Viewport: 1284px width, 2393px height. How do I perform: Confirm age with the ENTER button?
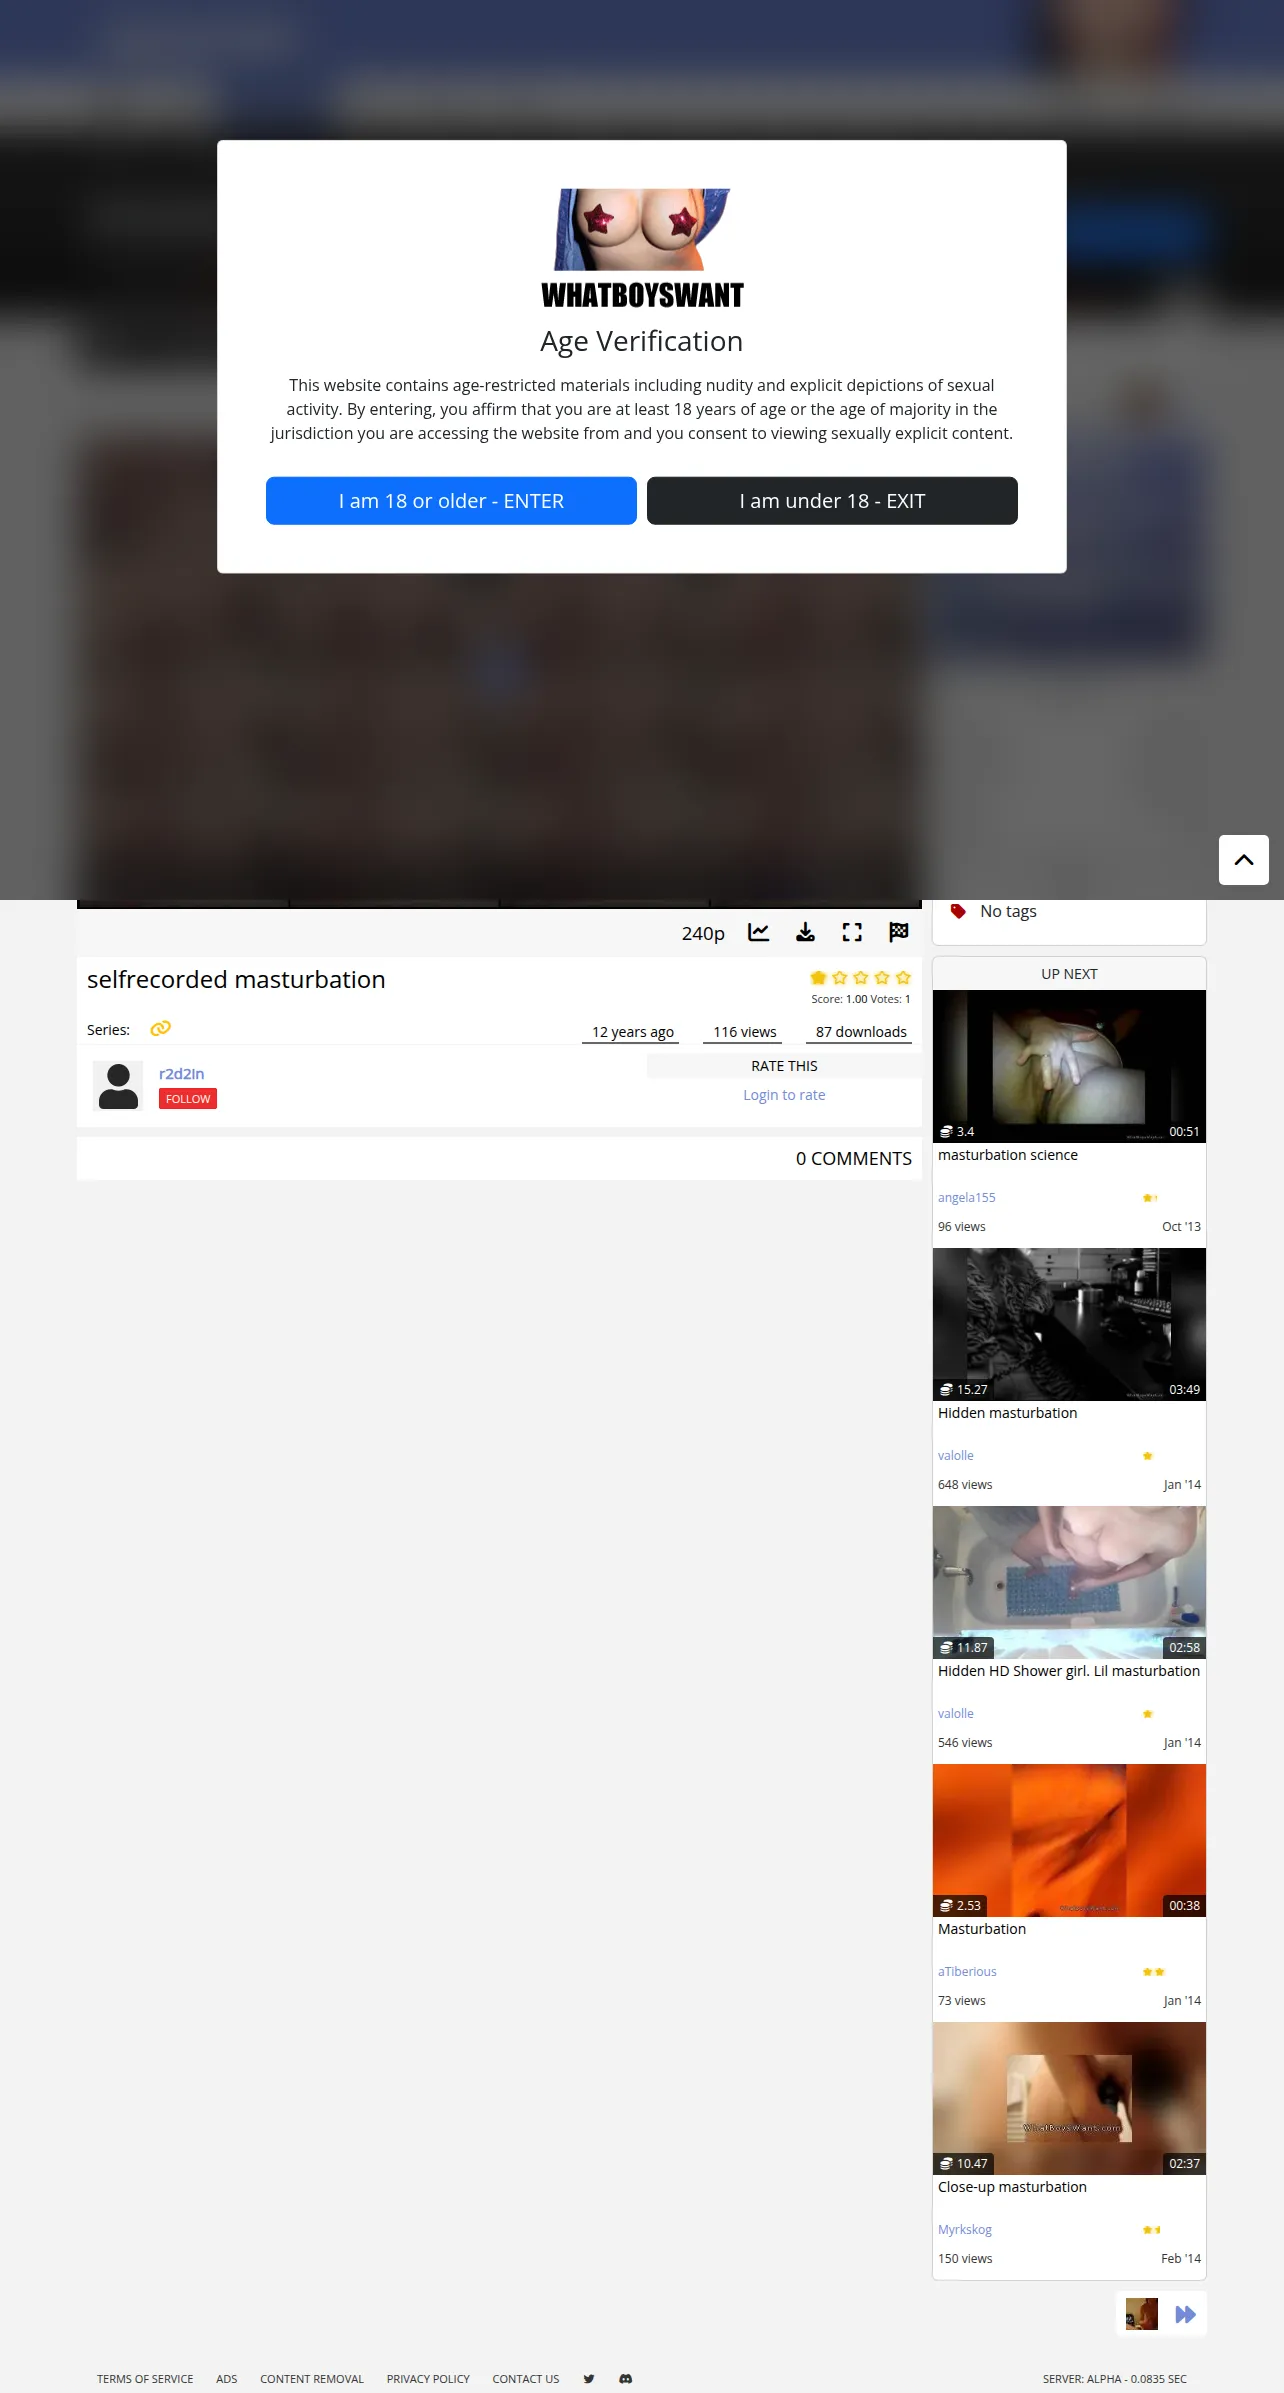[x=451, y=501]
